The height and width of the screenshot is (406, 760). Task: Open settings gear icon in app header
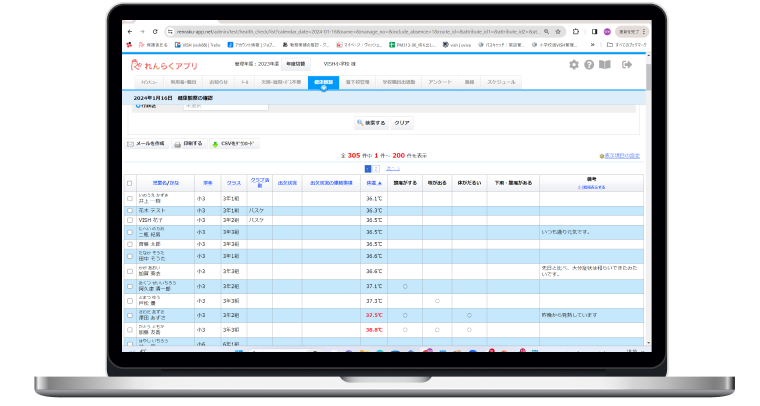click(x=574, y=64)
